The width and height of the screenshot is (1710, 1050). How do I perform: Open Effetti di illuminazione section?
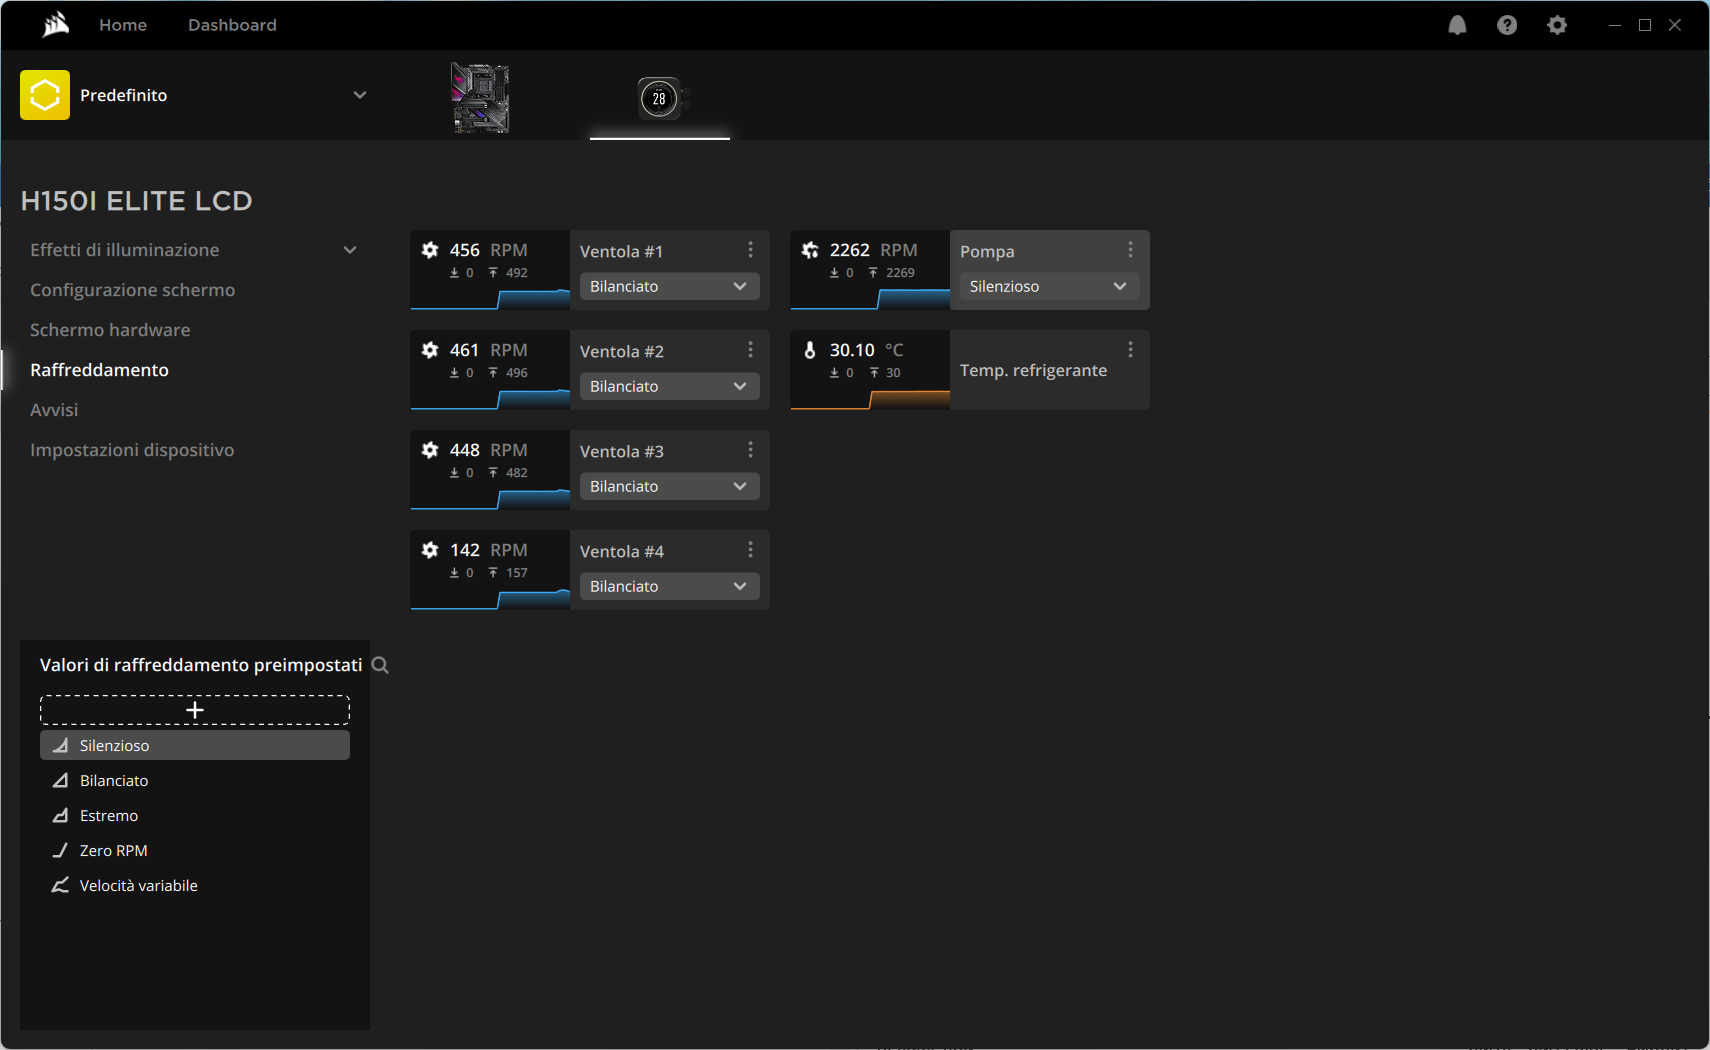coord(125,250)
